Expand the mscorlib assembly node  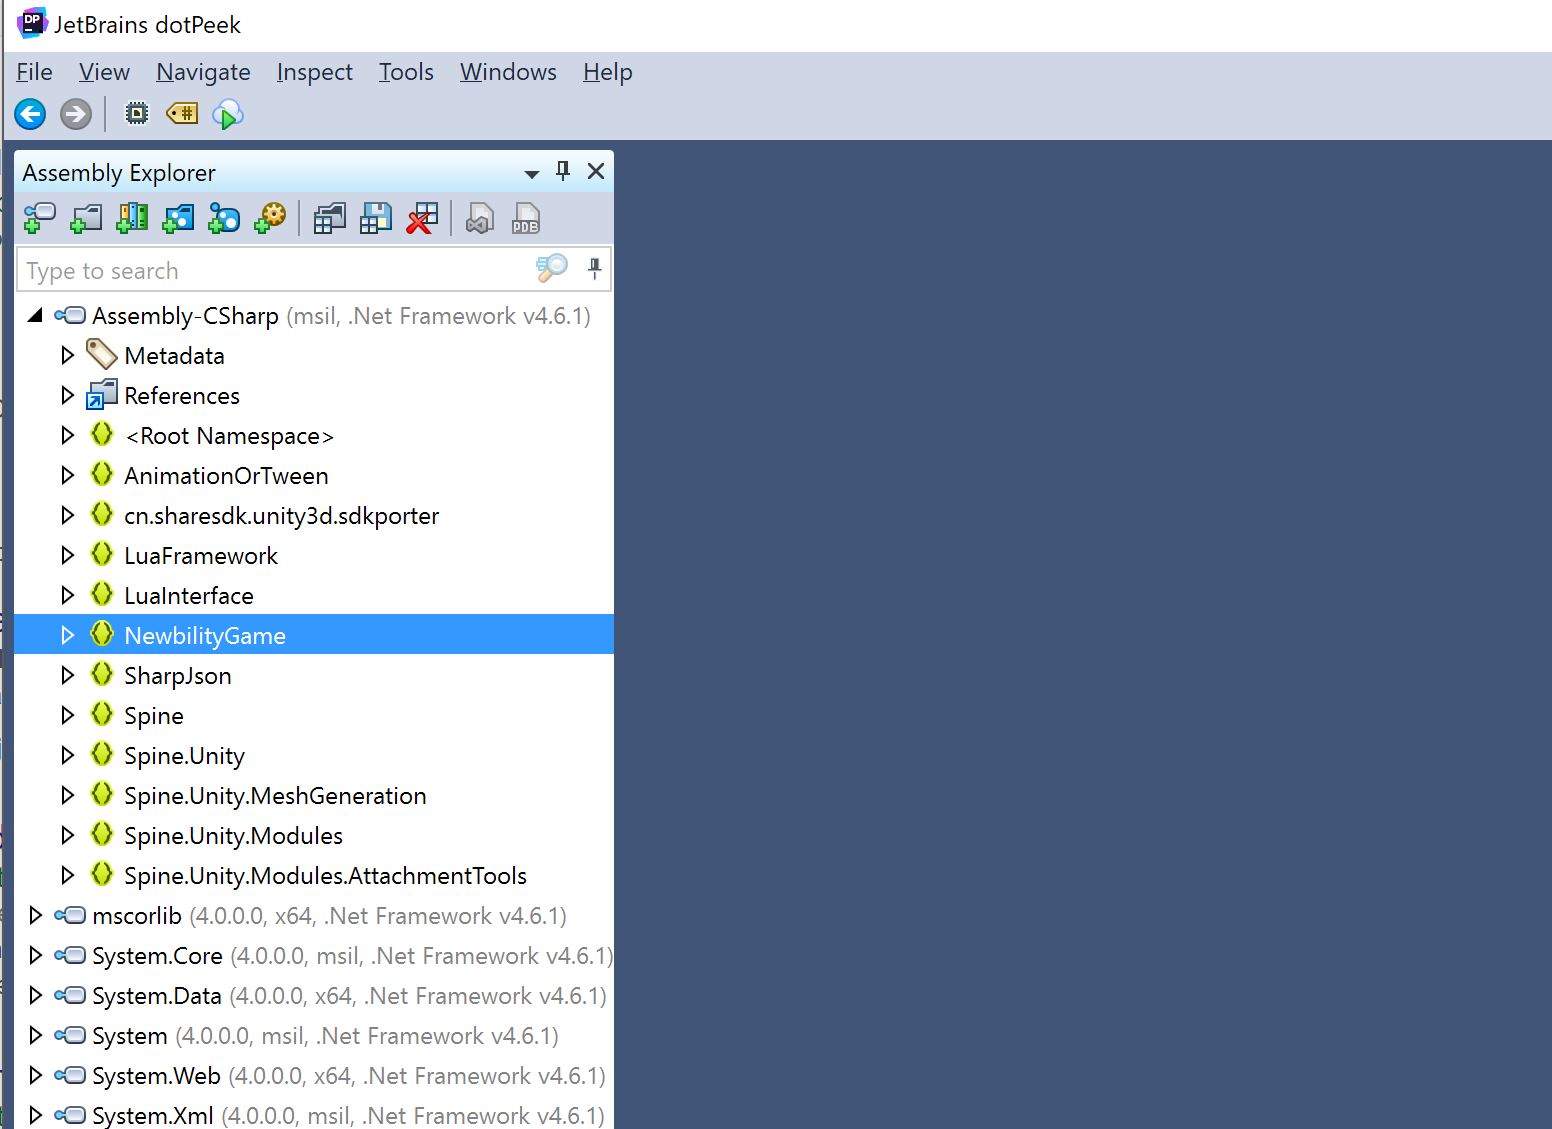35,916
